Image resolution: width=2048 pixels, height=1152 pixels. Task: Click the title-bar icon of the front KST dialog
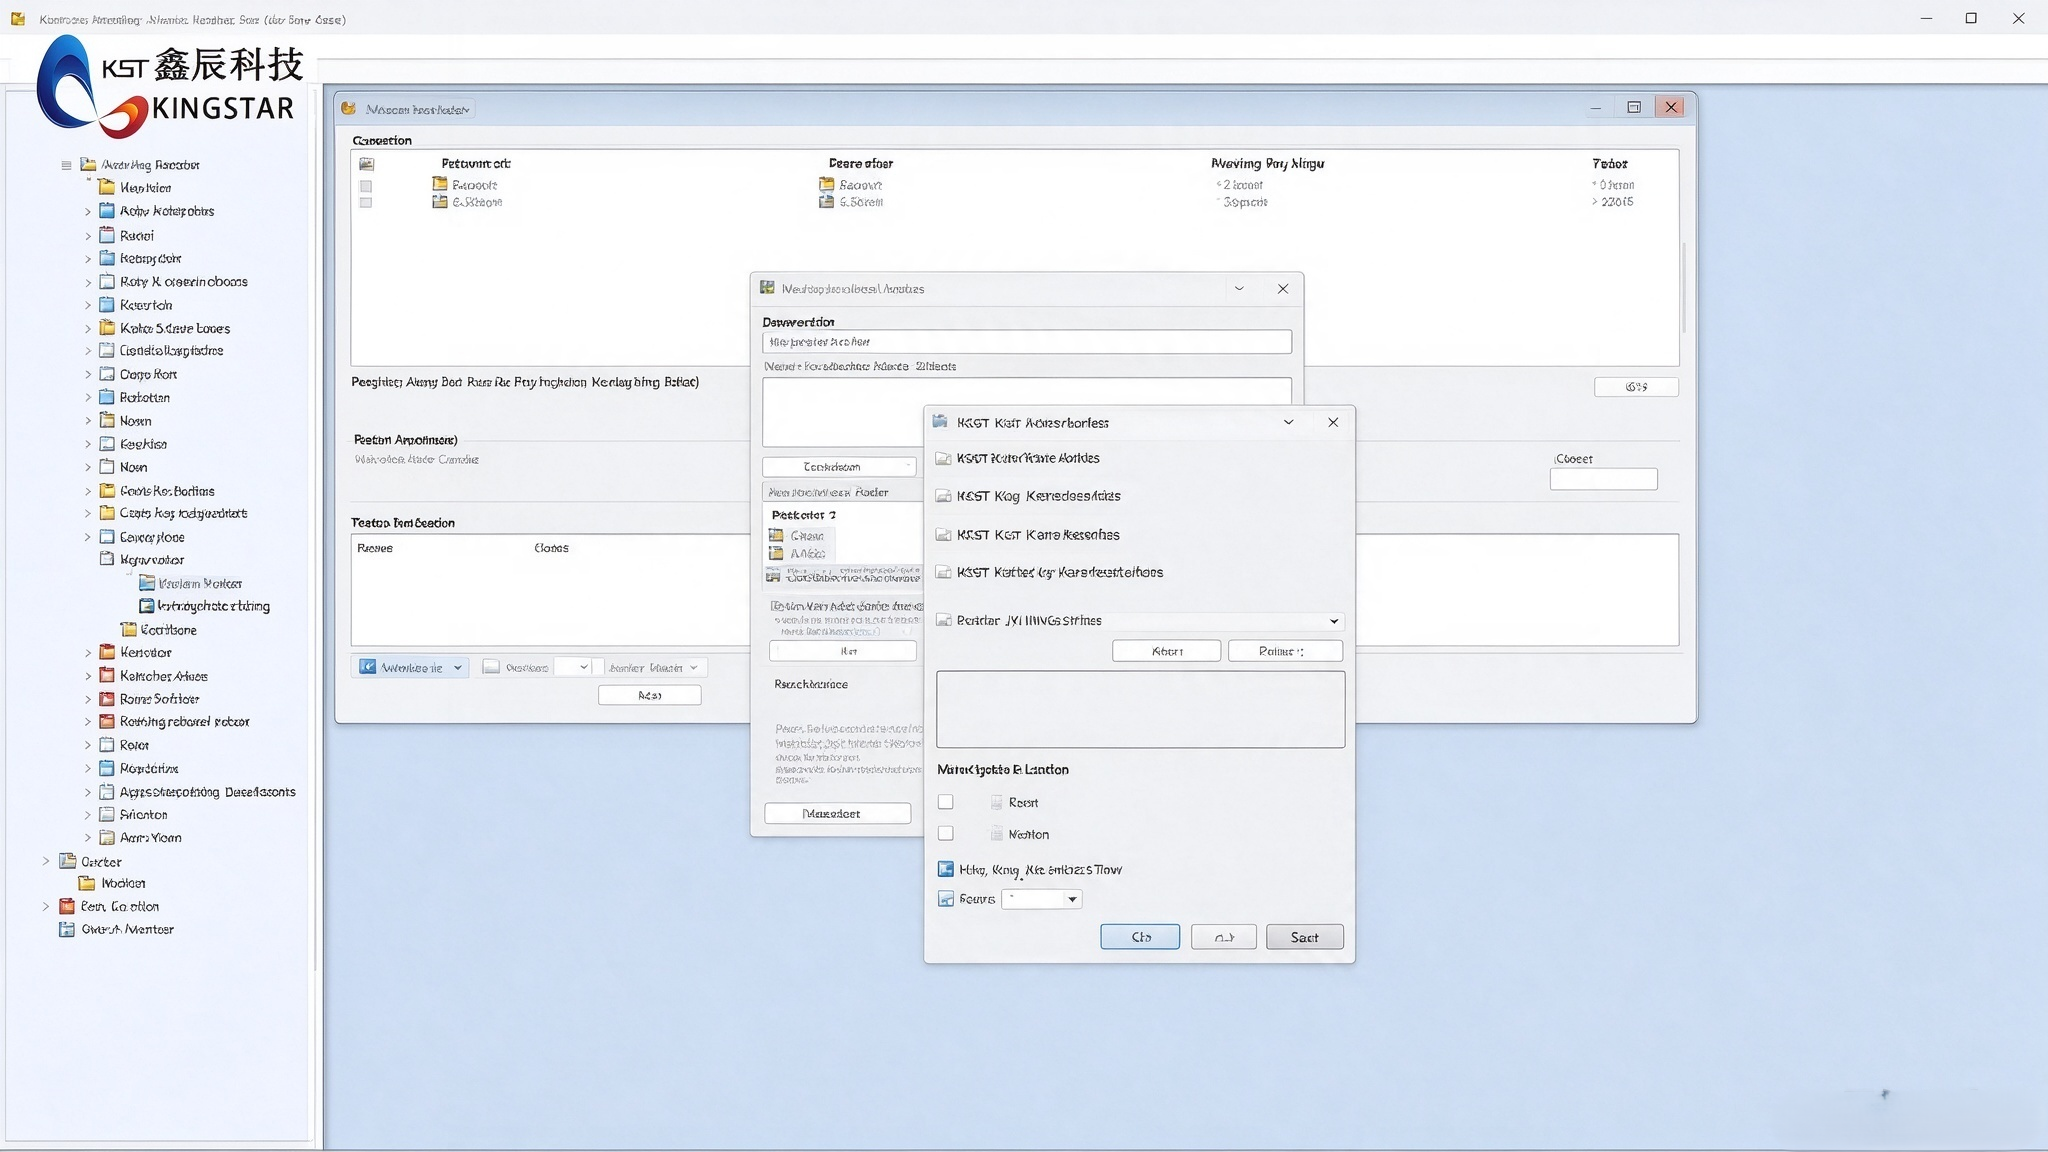click(940, 422)
